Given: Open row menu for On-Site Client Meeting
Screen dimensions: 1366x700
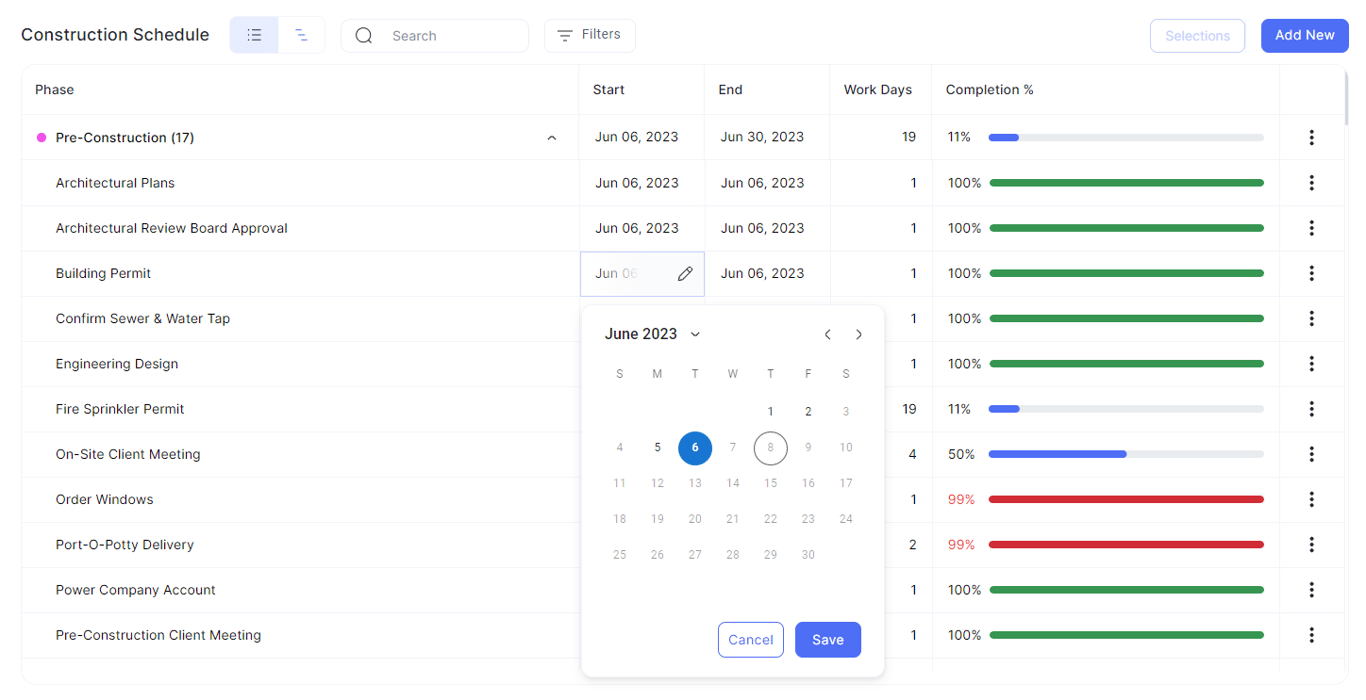Looking at the screenshot, I should pos(1311,454).
